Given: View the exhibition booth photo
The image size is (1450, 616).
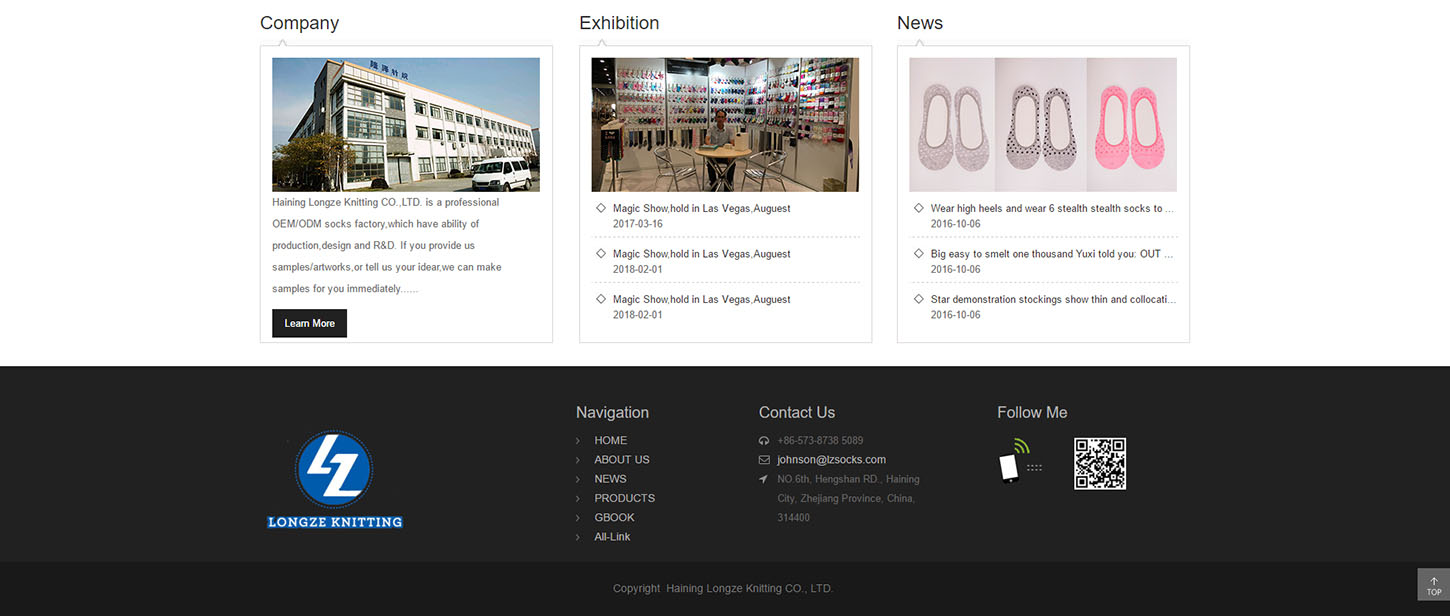Looking at the screenshot, I should coord(725,124).
